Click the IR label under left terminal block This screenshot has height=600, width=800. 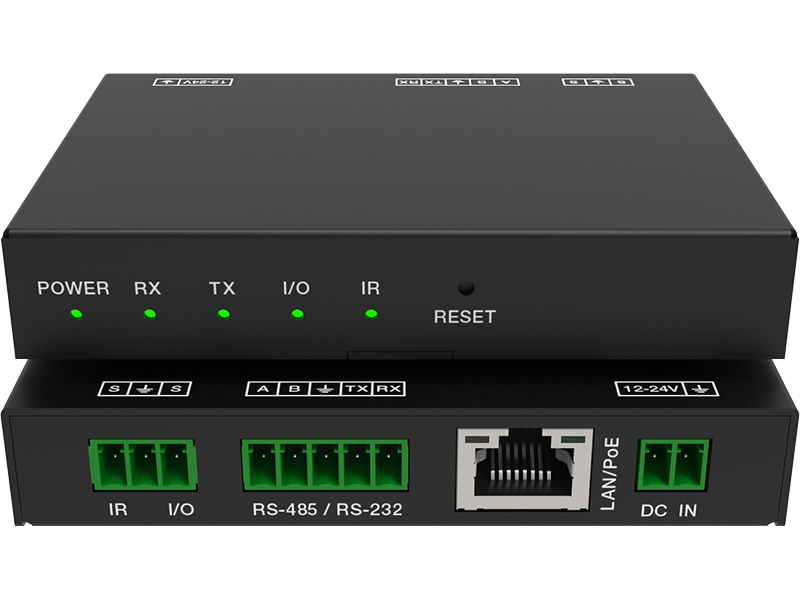click(118, 510)
